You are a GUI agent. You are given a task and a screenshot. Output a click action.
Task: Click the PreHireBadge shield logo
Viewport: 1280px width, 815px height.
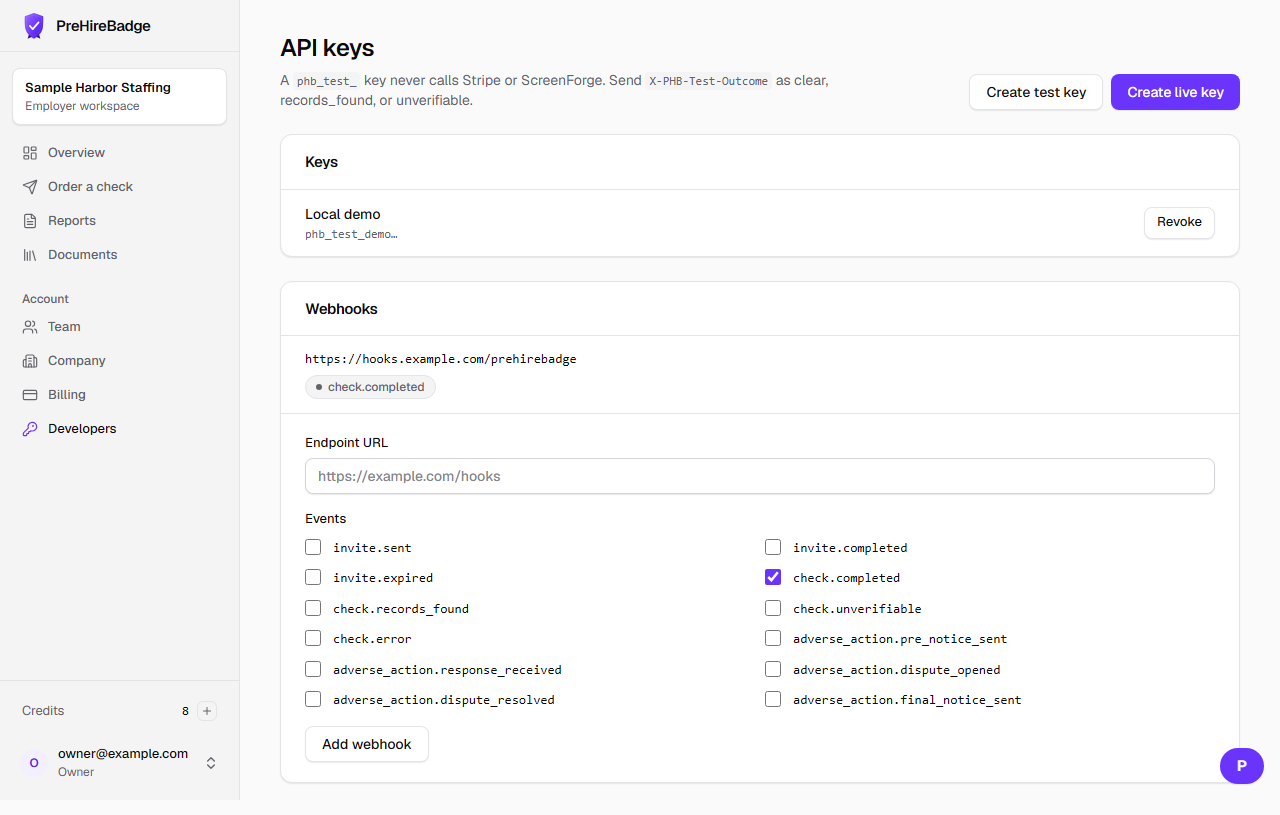34,26
